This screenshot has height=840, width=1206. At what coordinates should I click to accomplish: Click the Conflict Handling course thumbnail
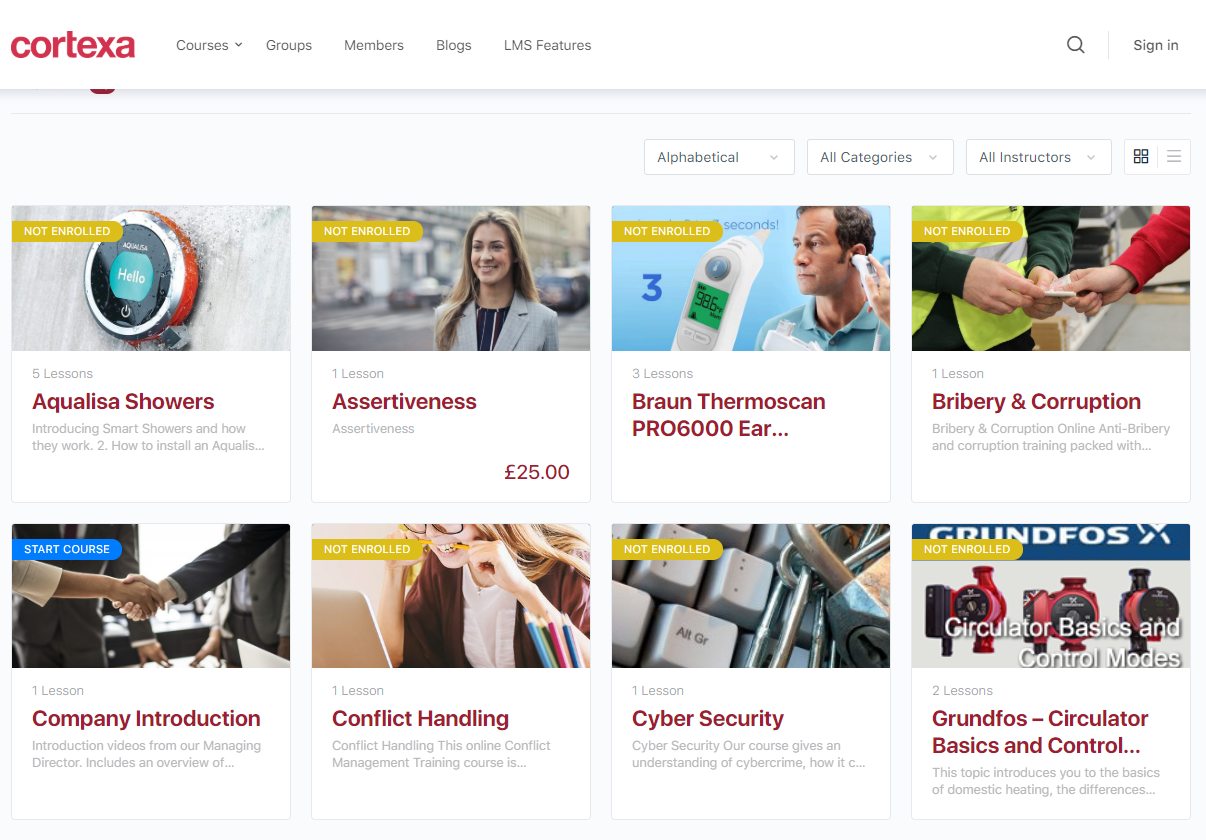point(451,596)
